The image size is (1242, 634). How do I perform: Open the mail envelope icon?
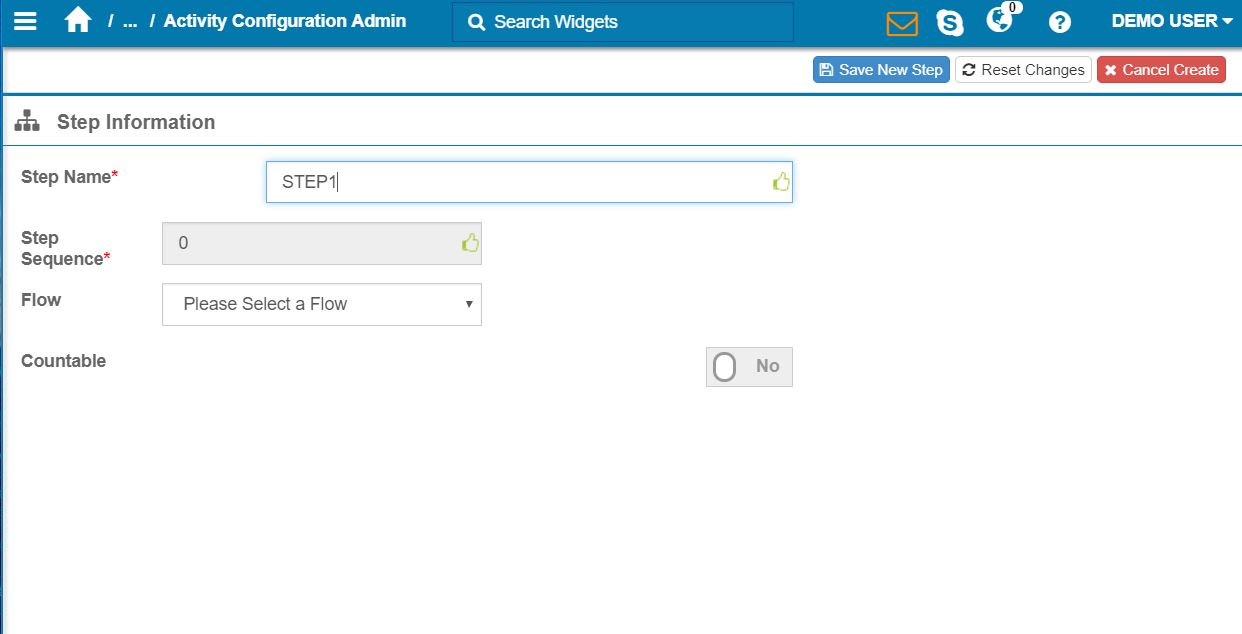coord(901,22)
